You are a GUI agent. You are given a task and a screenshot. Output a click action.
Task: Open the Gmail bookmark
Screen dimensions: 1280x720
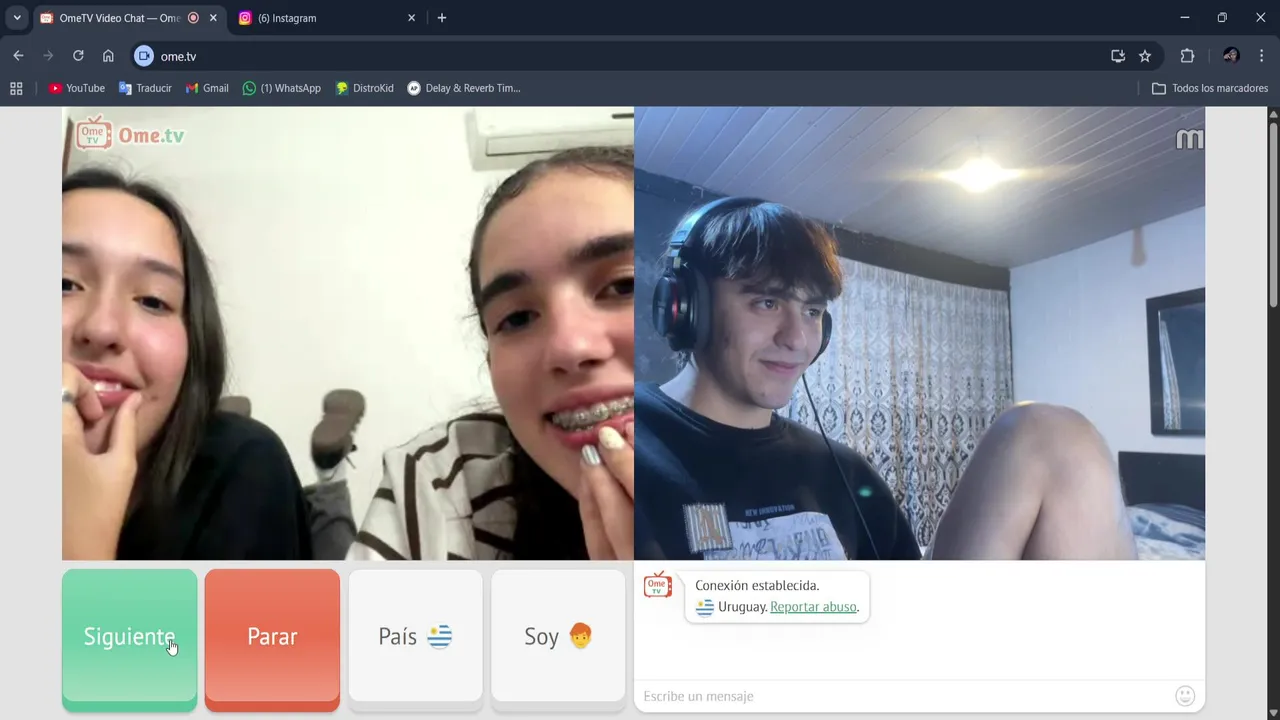[x=207, y=88]
